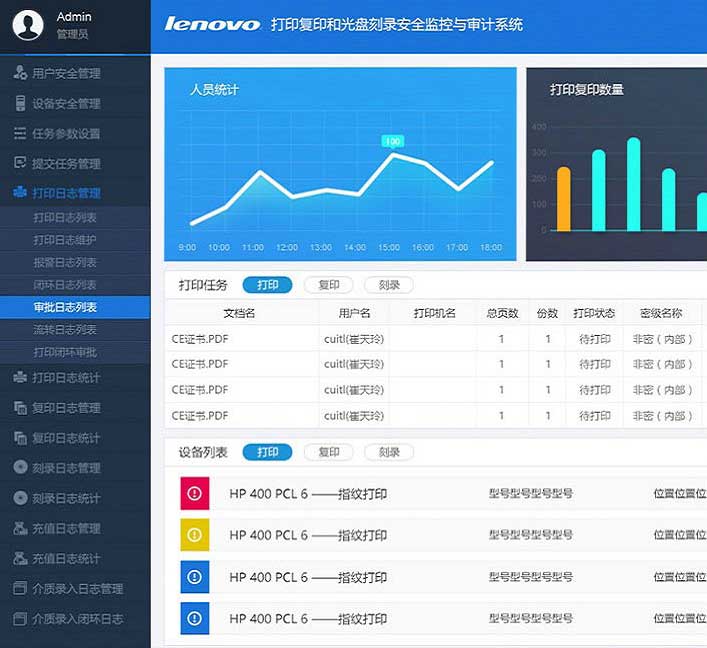This screenshot has width=707, height=648.
Task: Click the red alert icon in 设备列表
Action: 194,493
